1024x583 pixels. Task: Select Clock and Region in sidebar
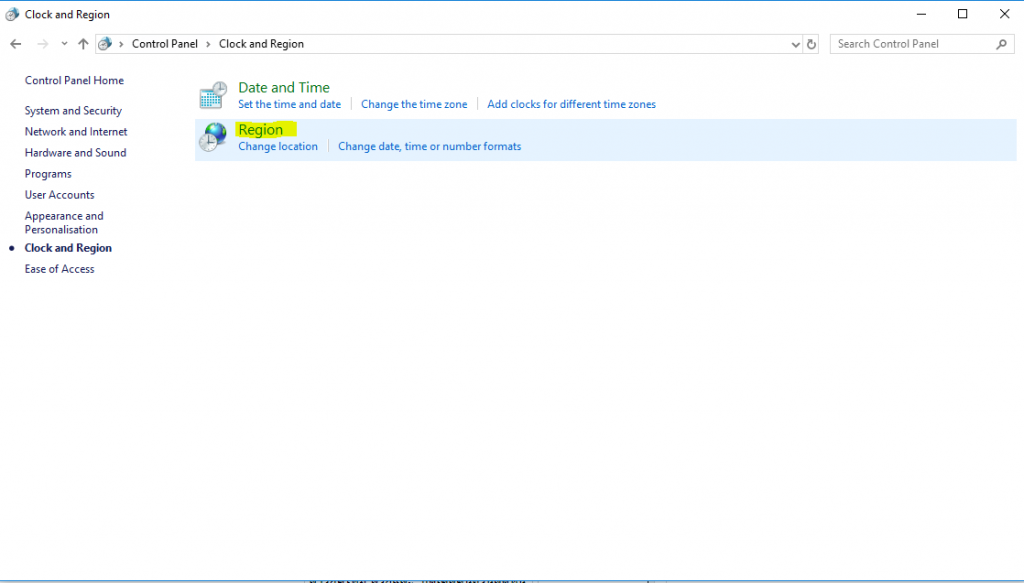69,248
